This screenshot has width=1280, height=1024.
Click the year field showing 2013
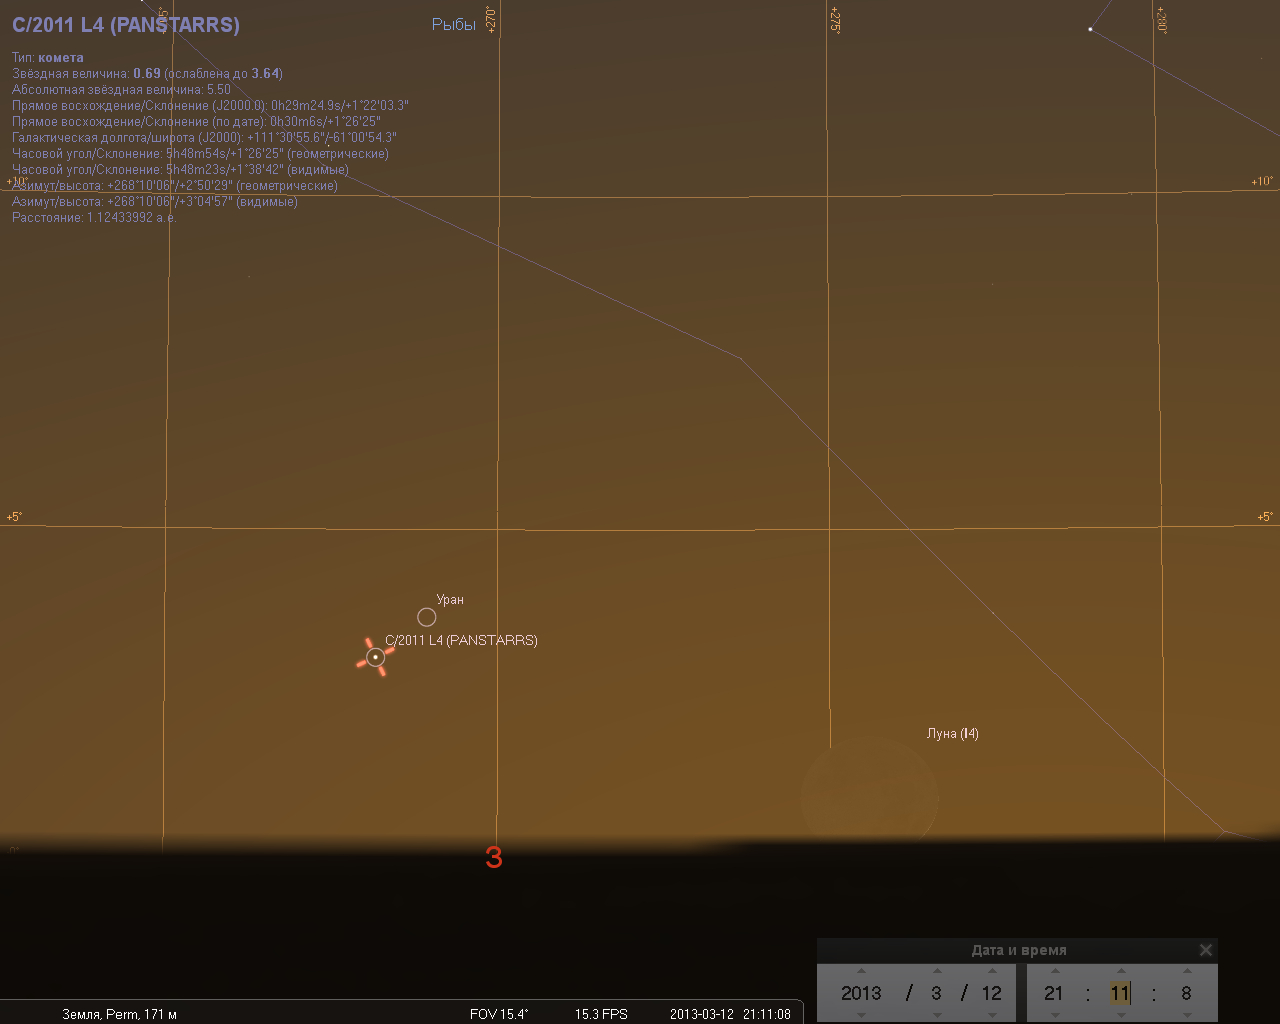[861, 993]
